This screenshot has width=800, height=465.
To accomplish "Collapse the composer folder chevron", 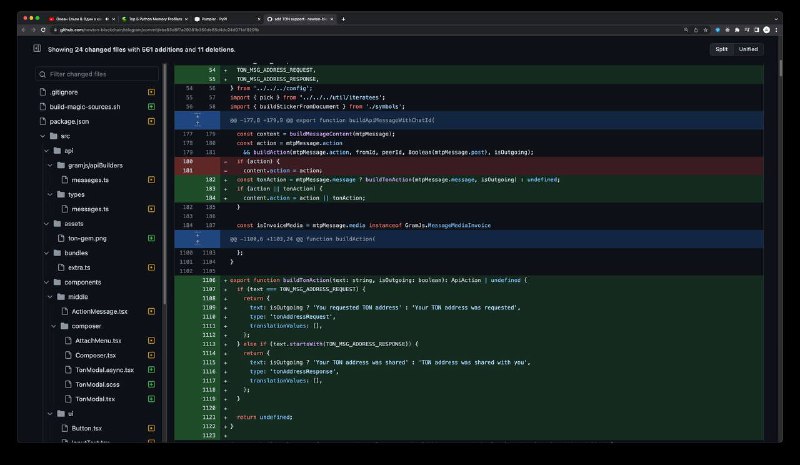I will [x=54, y=326].
